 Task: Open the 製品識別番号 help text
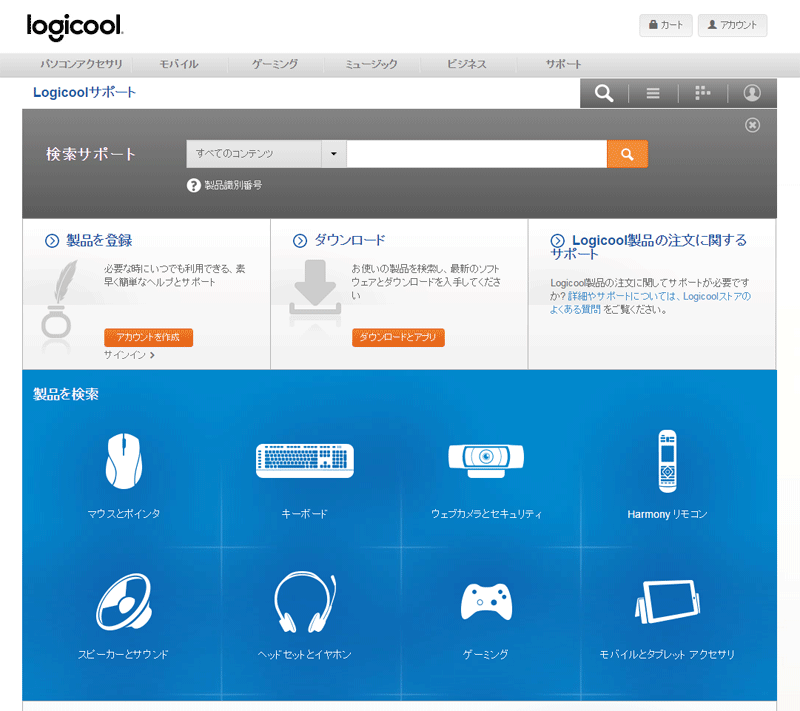click(x=233, y=185)
